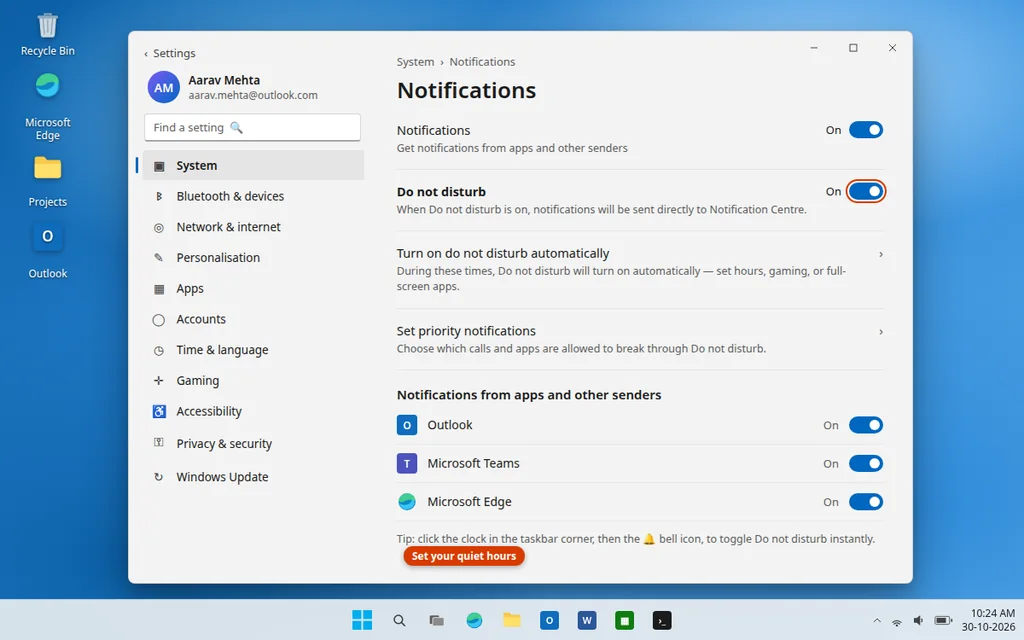Click Microsoft Teams app icon in list
Image resolution: width=1024 pixels, height=640 pixels.
(407, 464)
